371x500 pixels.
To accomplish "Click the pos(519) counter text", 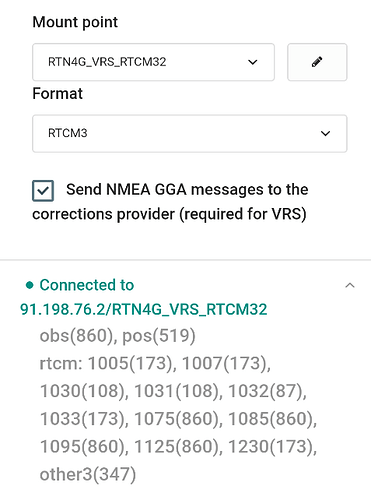I will [159, 336].
